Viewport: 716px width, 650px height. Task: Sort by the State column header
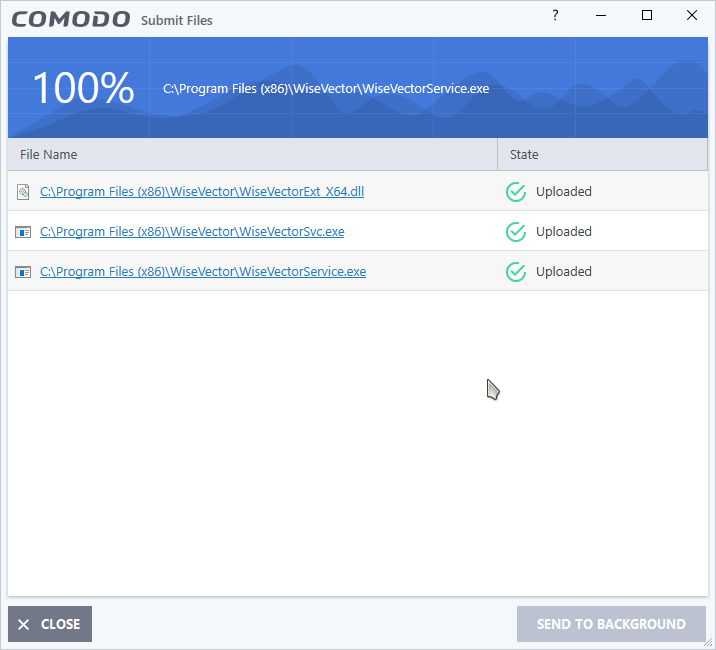(602, 154)
